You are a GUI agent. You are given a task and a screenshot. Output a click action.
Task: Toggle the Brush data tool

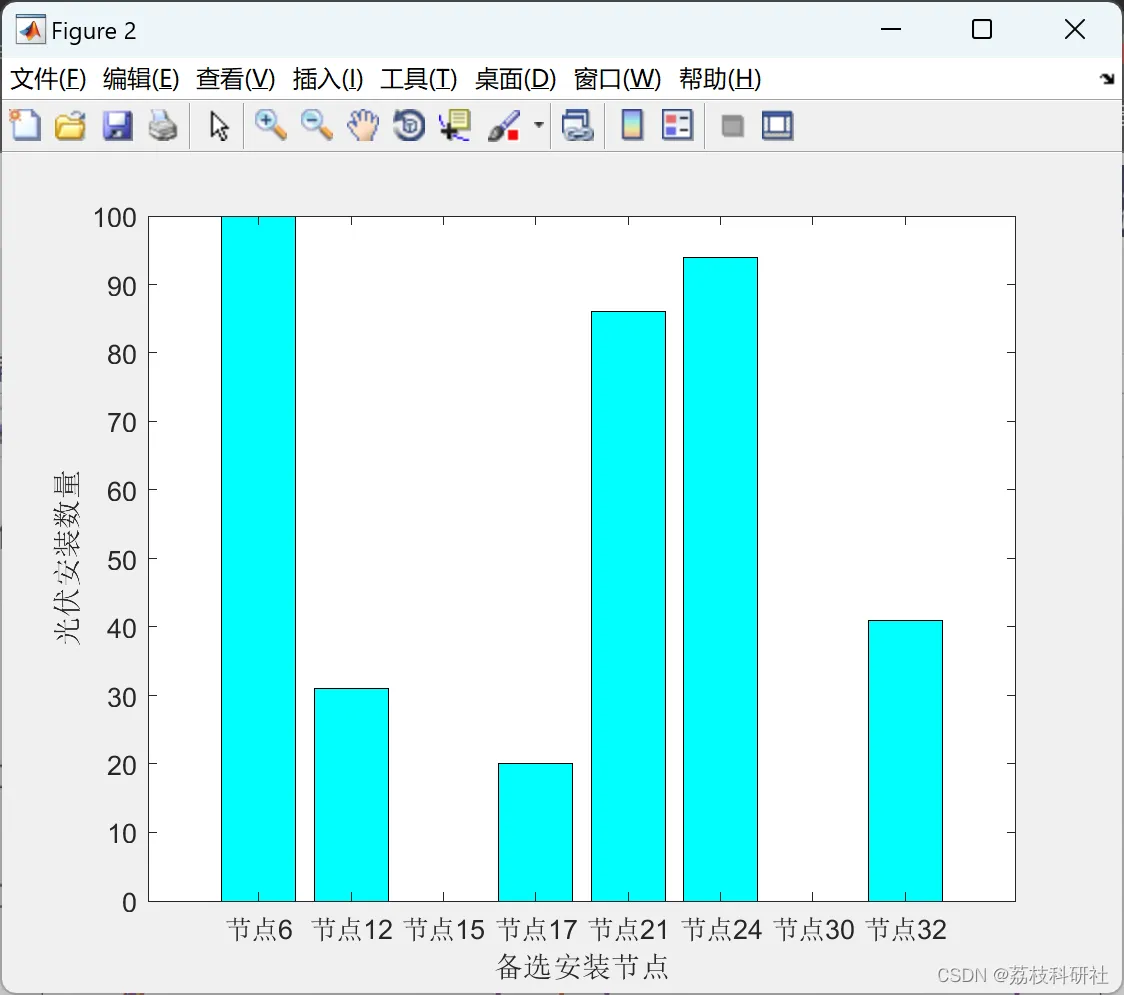pos(504,125)
